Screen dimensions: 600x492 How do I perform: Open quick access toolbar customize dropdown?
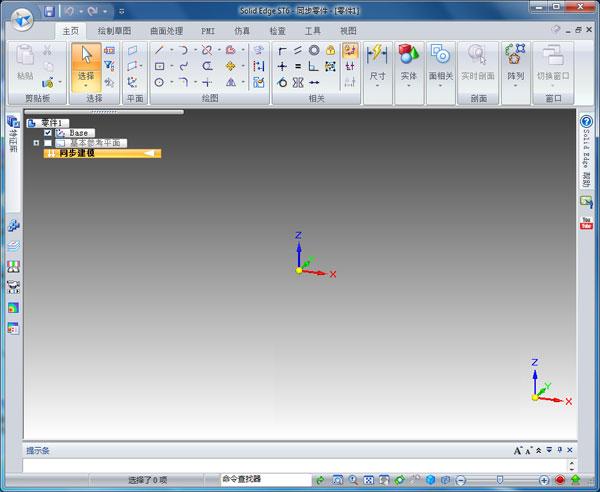point(122,11)
